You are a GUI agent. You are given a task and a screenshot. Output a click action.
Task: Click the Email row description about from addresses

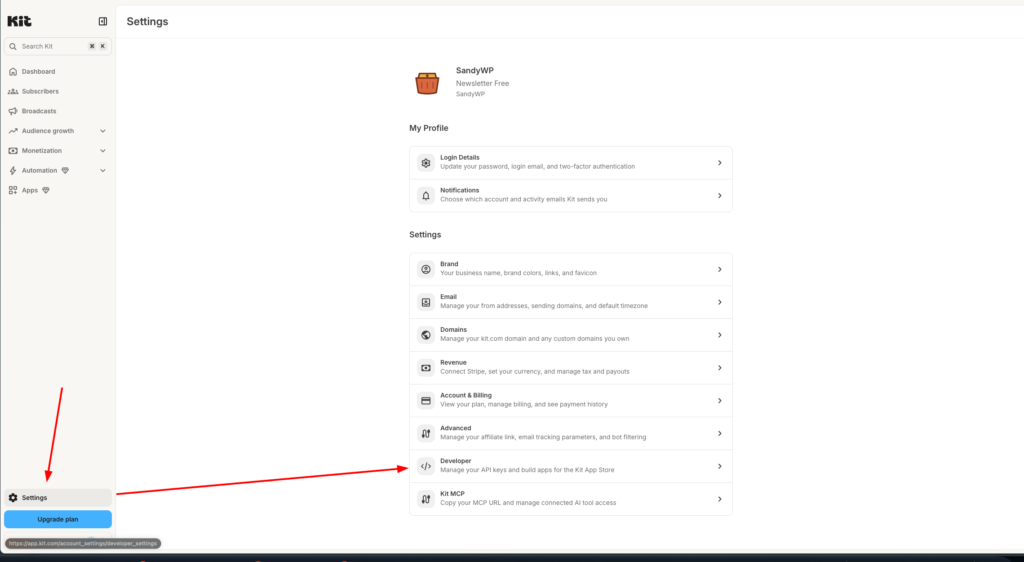[x=544, y=306]
